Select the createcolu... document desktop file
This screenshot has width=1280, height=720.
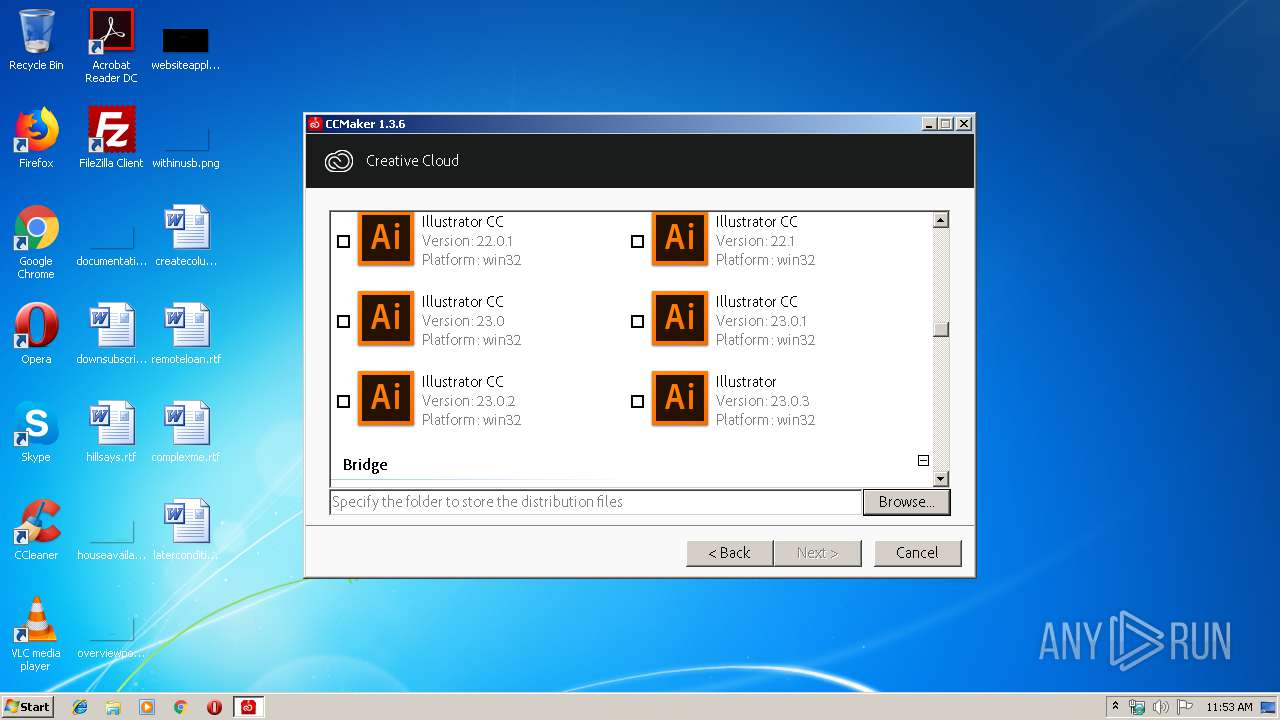click(186, 236)
